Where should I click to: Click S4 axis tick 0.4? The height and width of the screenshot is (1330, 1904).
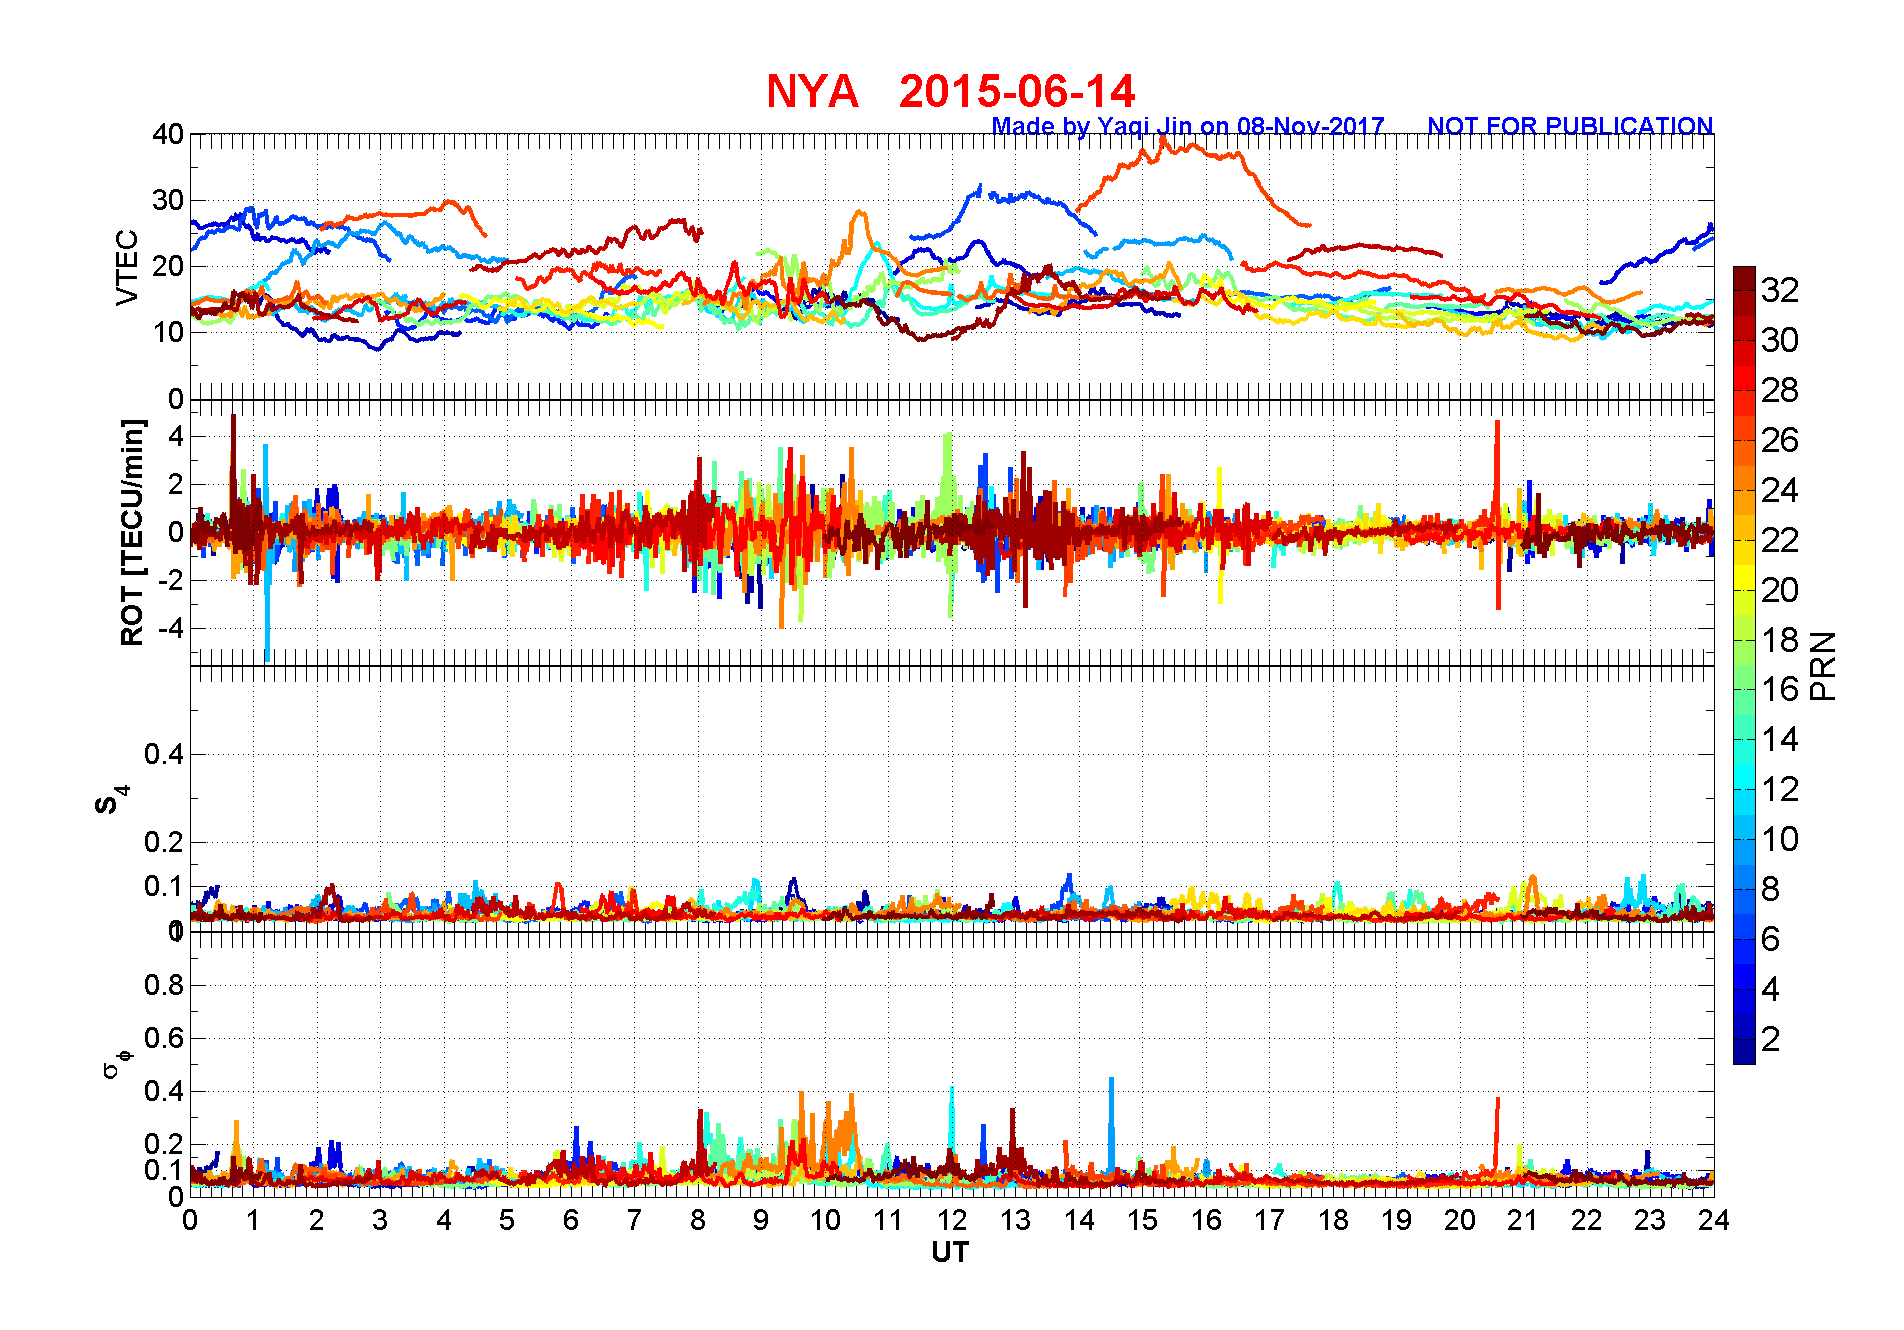164,754
